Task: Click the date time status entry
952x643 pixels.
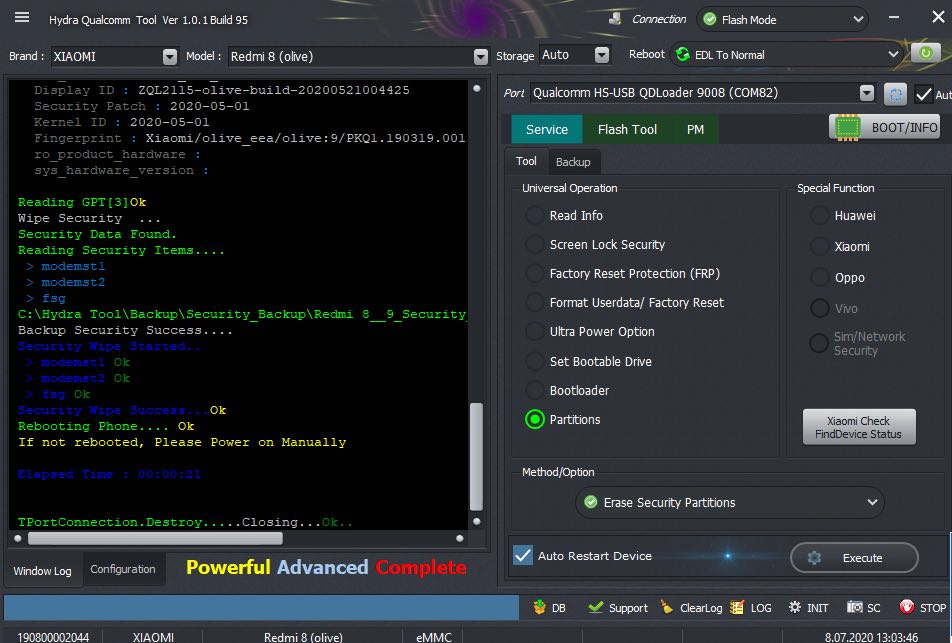Action: 871,637
